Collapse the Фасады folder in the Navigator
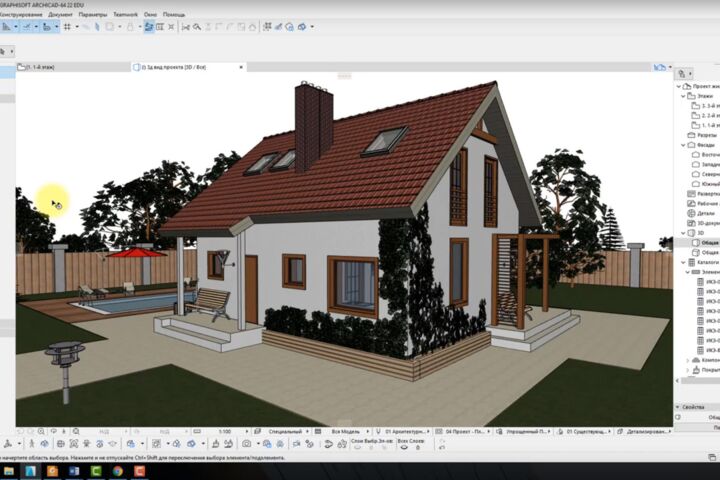 [x=684, y=145]
